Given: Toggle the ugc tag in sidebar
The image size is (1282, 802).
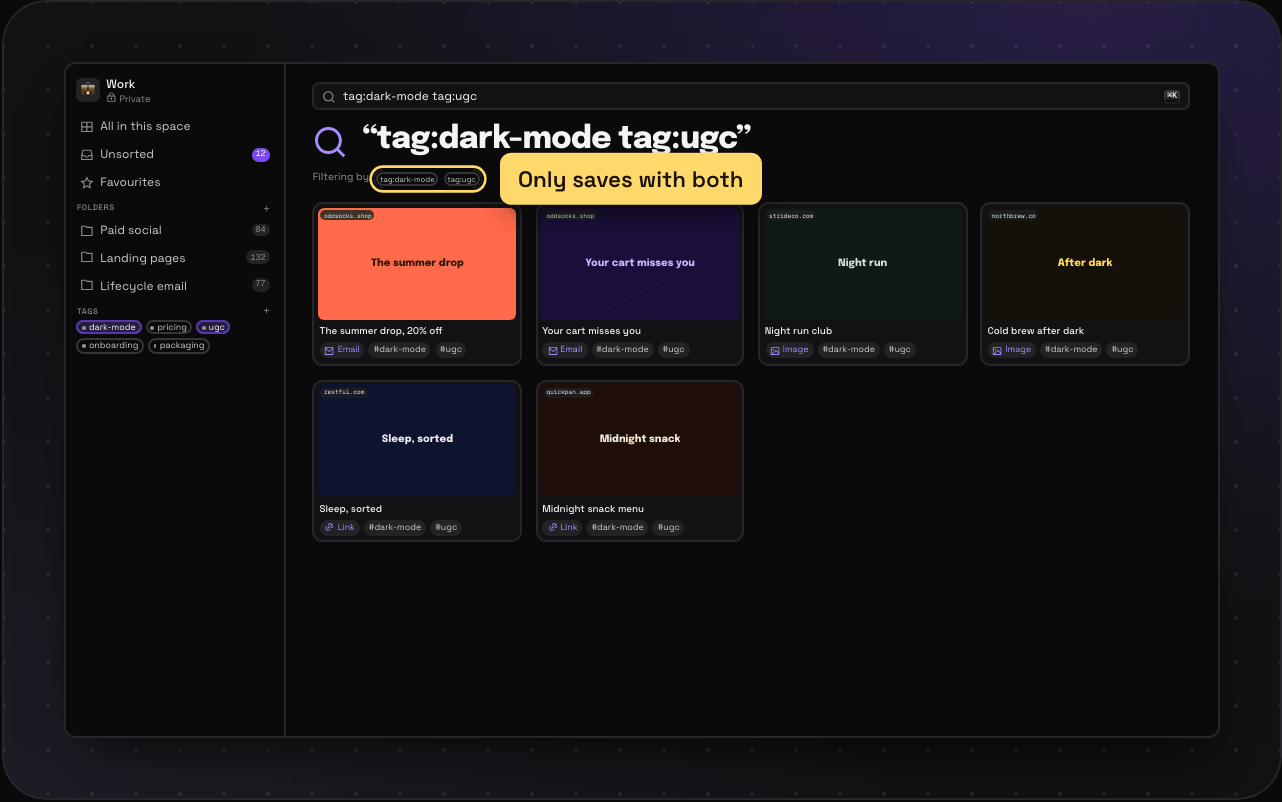Looking at the screenshot, I should (x=213, y=328).
